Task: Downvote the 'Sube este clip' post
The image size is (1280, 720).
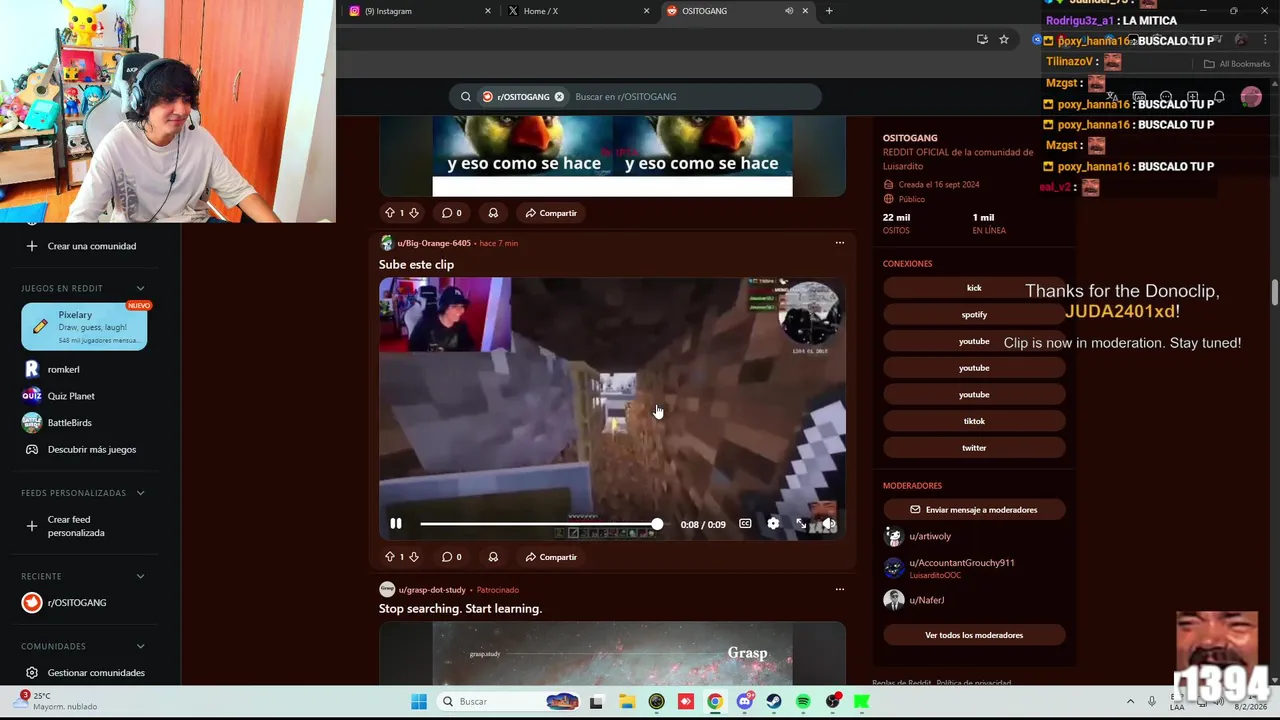Action: point(414,557)
